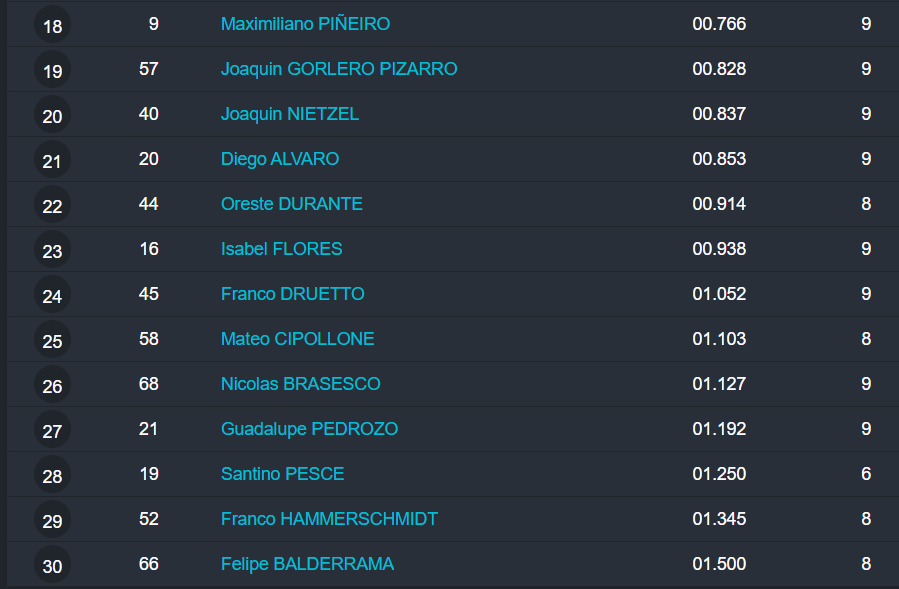Click Guadalupe PEDROZO's name link
899x589 pixels.
310,429
